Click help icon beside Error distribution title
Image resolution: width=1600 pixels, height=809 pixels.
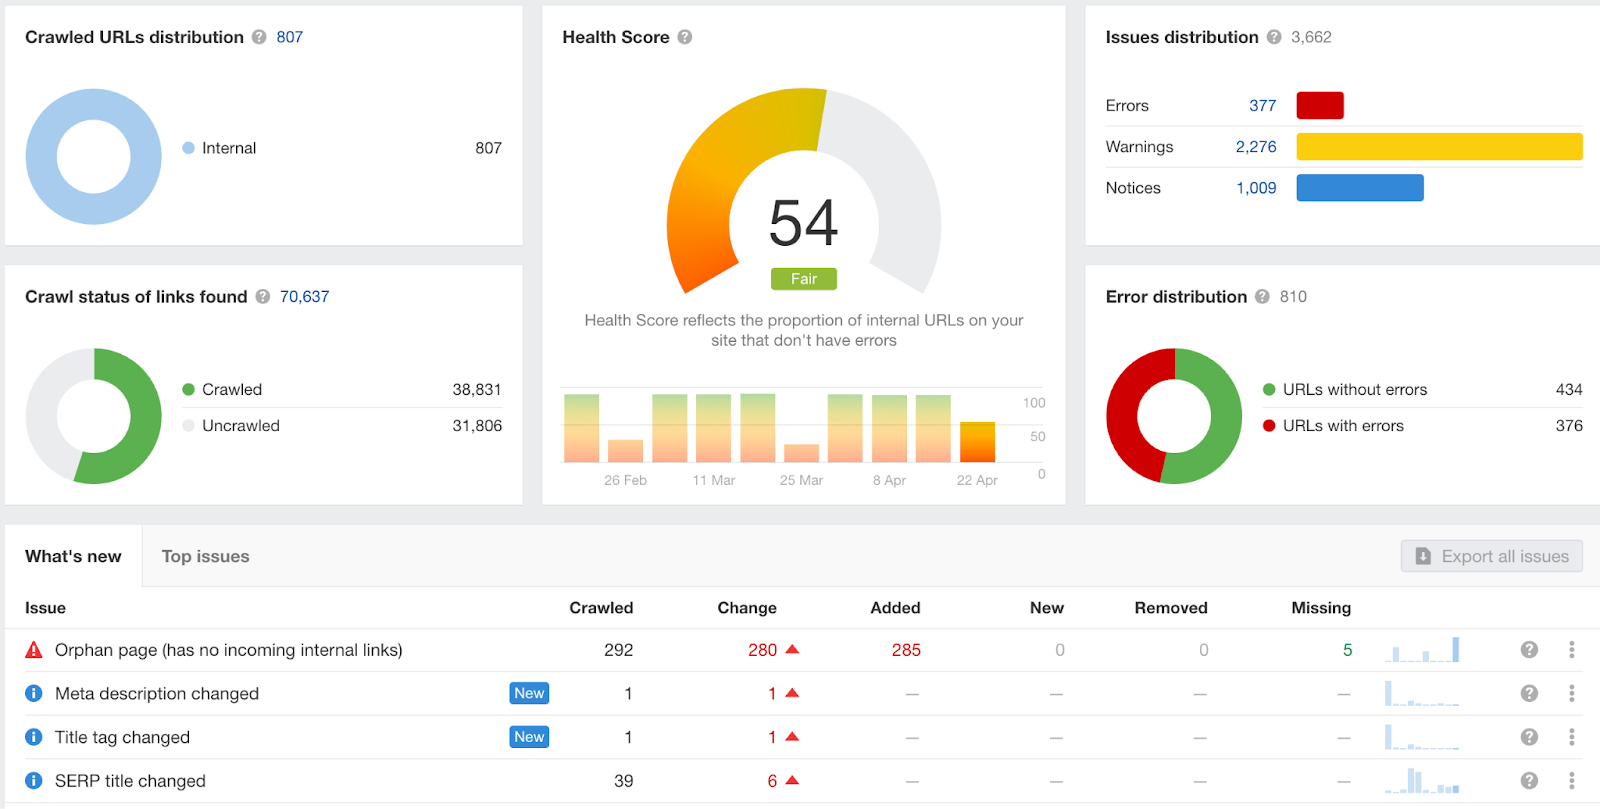[1262, 297]
